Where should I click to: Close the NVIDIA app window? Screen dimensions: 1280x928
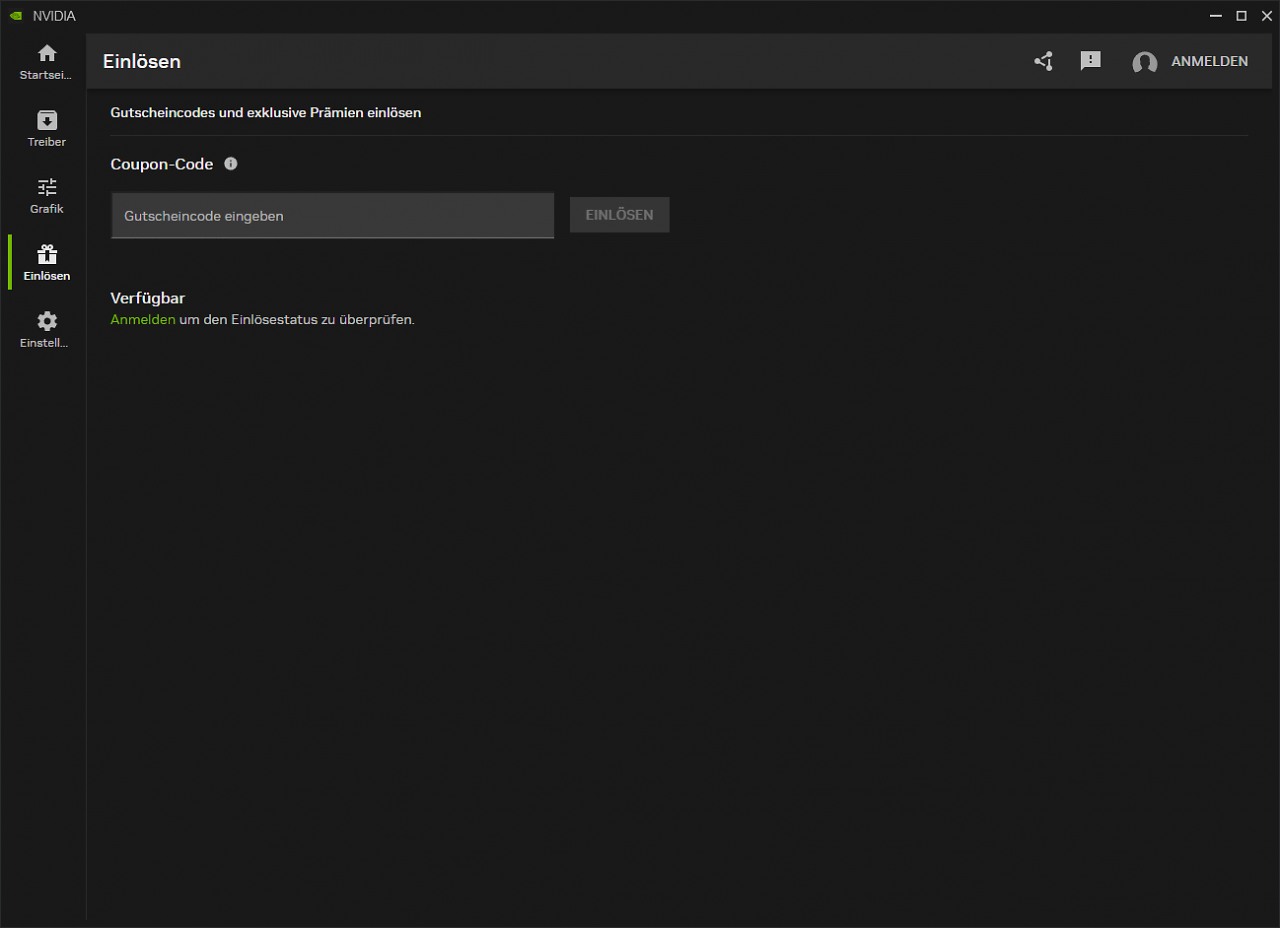pos(1266,16)
